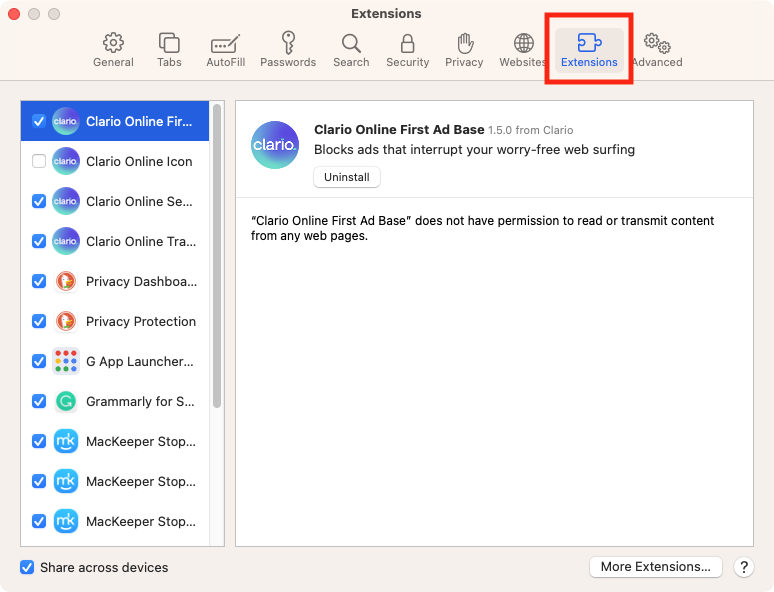Click Clario icon beside Clario Online Icon
The height and width of the screenshot is (592, 774).
66,161
